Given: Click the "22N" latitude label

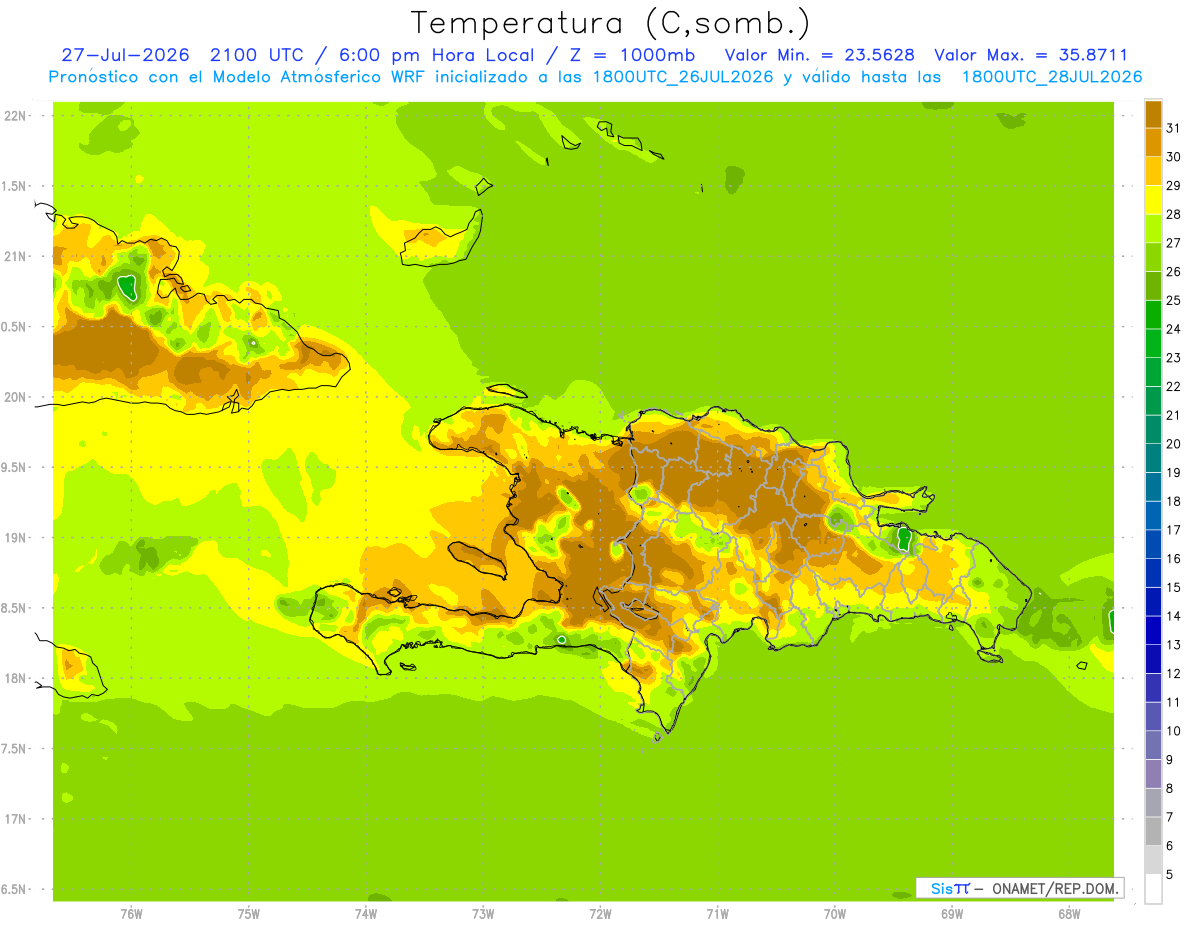Looking at the screenshot, I should click(x=15, y=115).
